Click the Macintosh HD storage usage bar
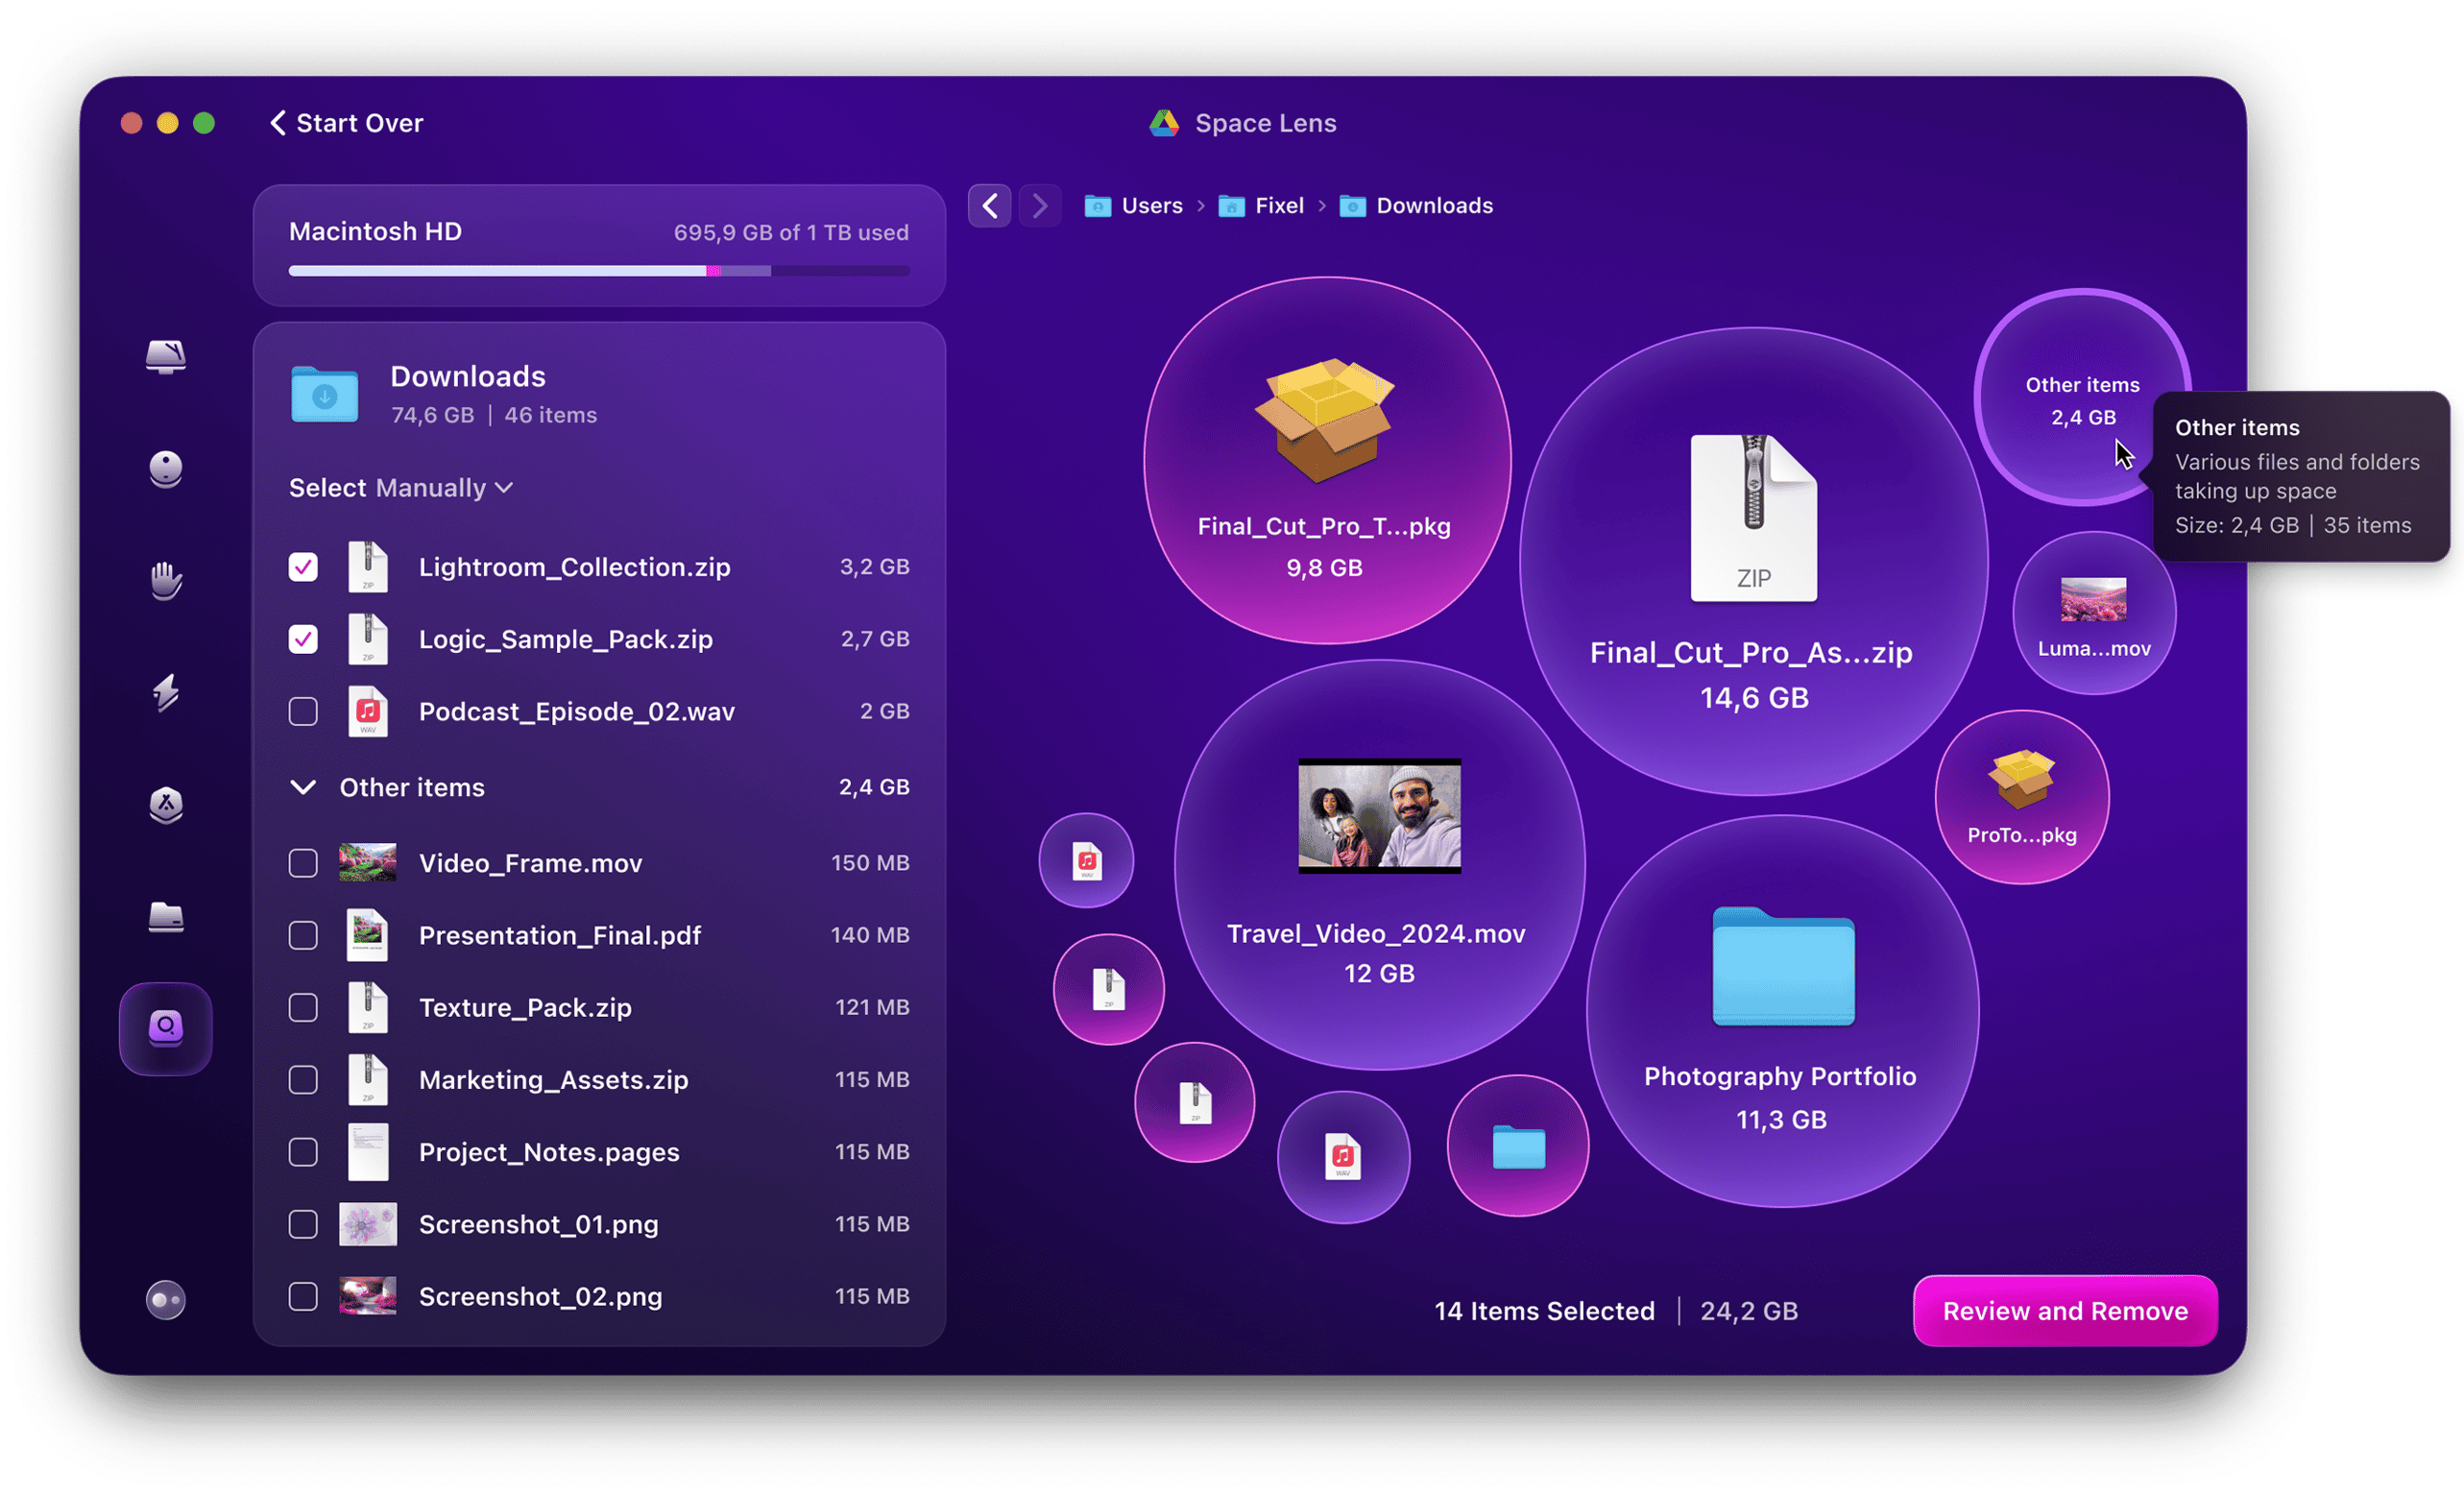This screenshot has height=1495, width=2464. coord(598,271)
